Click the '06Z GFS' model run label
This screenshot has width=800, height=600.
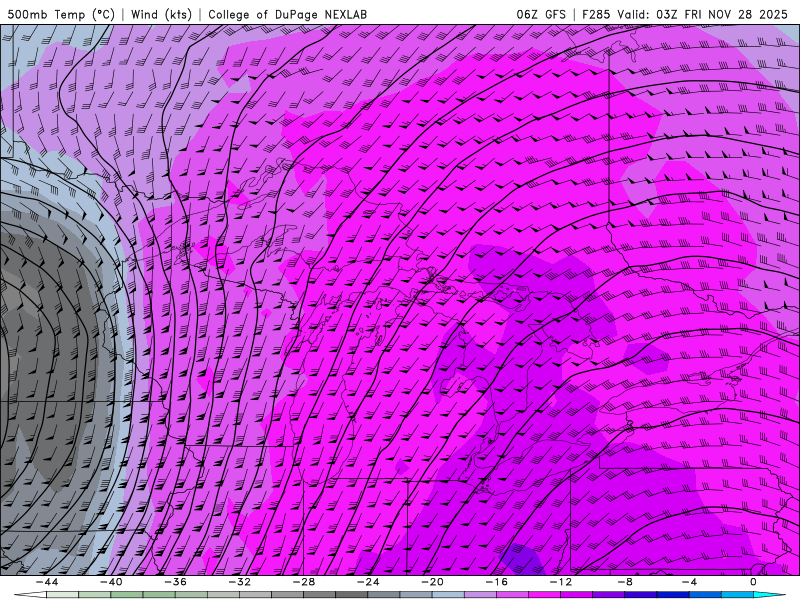coord(541,14)
